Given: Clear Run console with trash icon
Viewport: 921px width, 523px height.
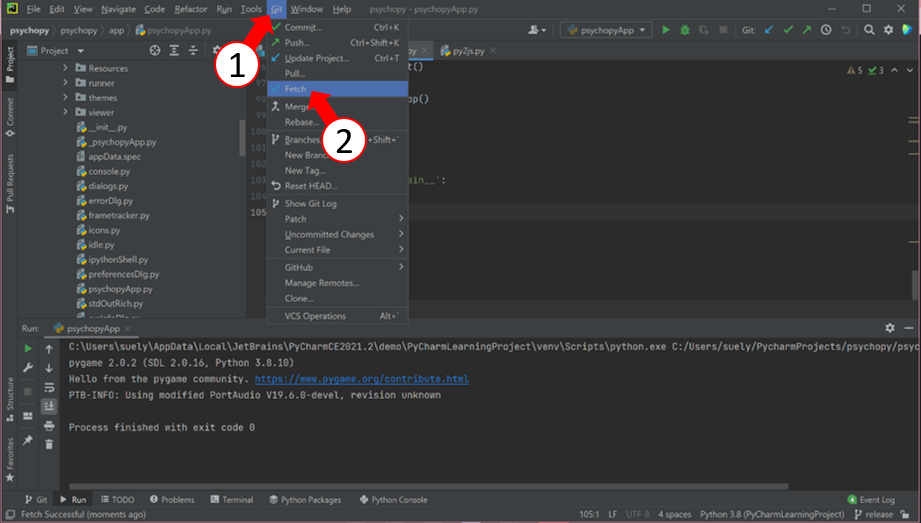Looking at the screenshot, I should 49,444.
